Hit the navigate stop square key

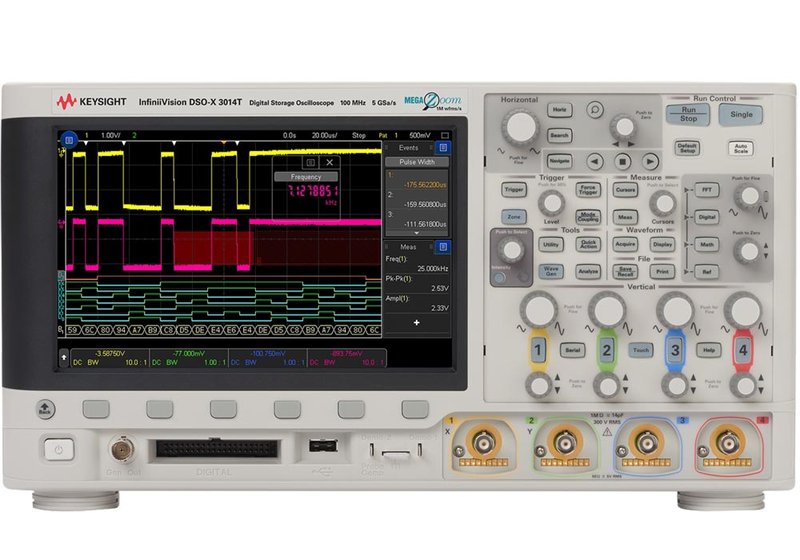pyautogui.click(x=622, y=162)
